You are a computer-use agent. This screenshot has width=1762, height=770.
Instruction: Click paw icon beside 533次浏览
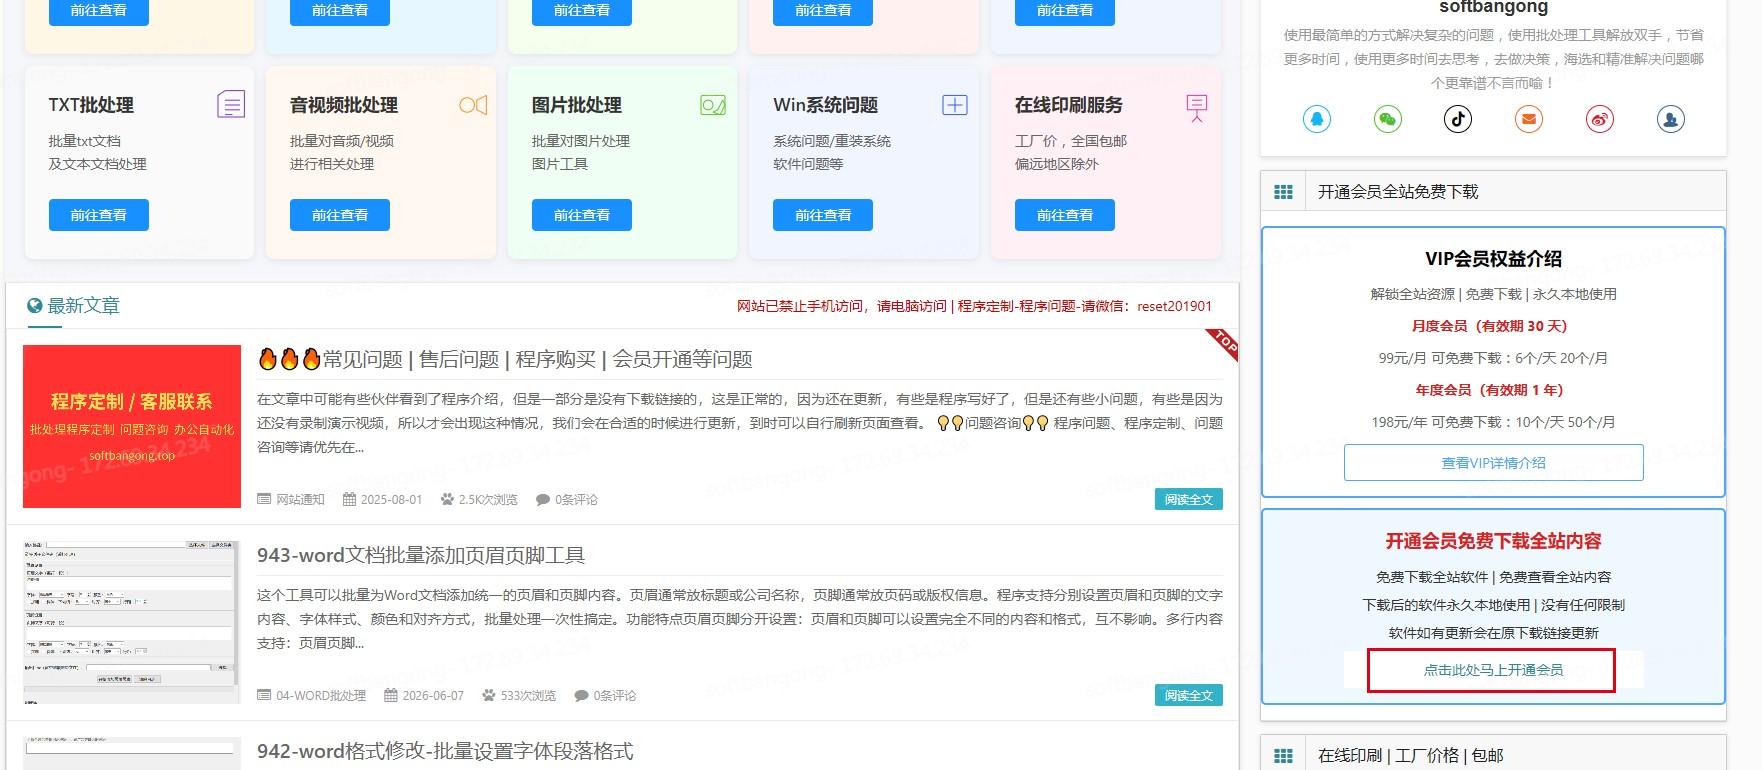click(489, 695)
